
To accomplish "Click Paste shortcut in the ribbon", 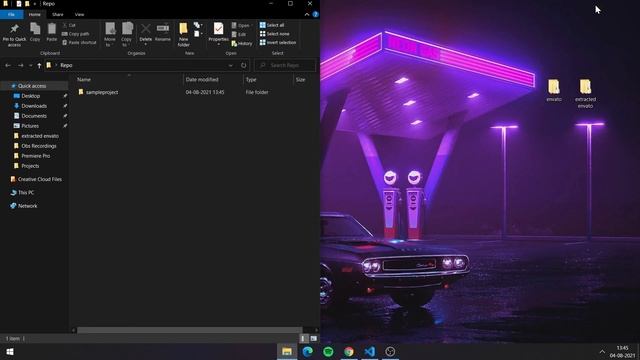I will pyautogui.click(x=79, y=42).
